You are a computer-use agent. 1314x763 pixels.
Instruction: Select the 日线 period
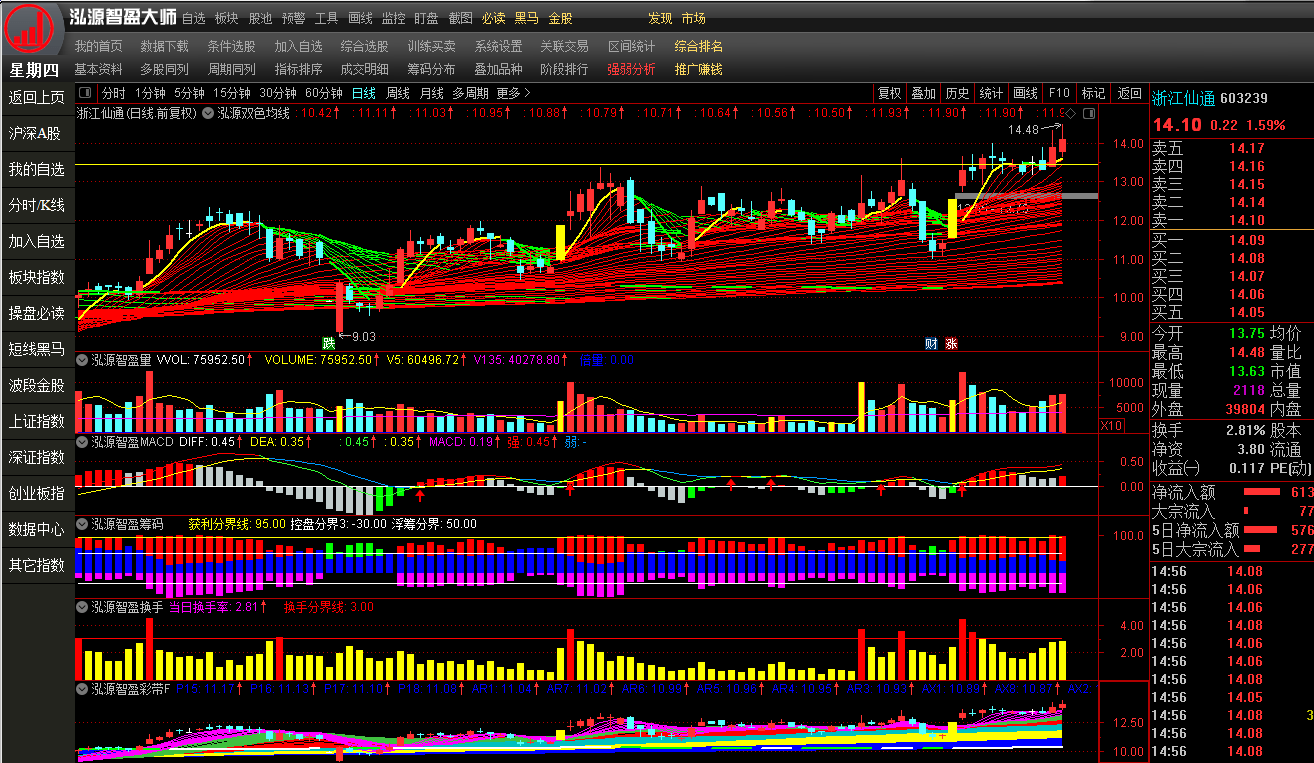pos(364,93)
